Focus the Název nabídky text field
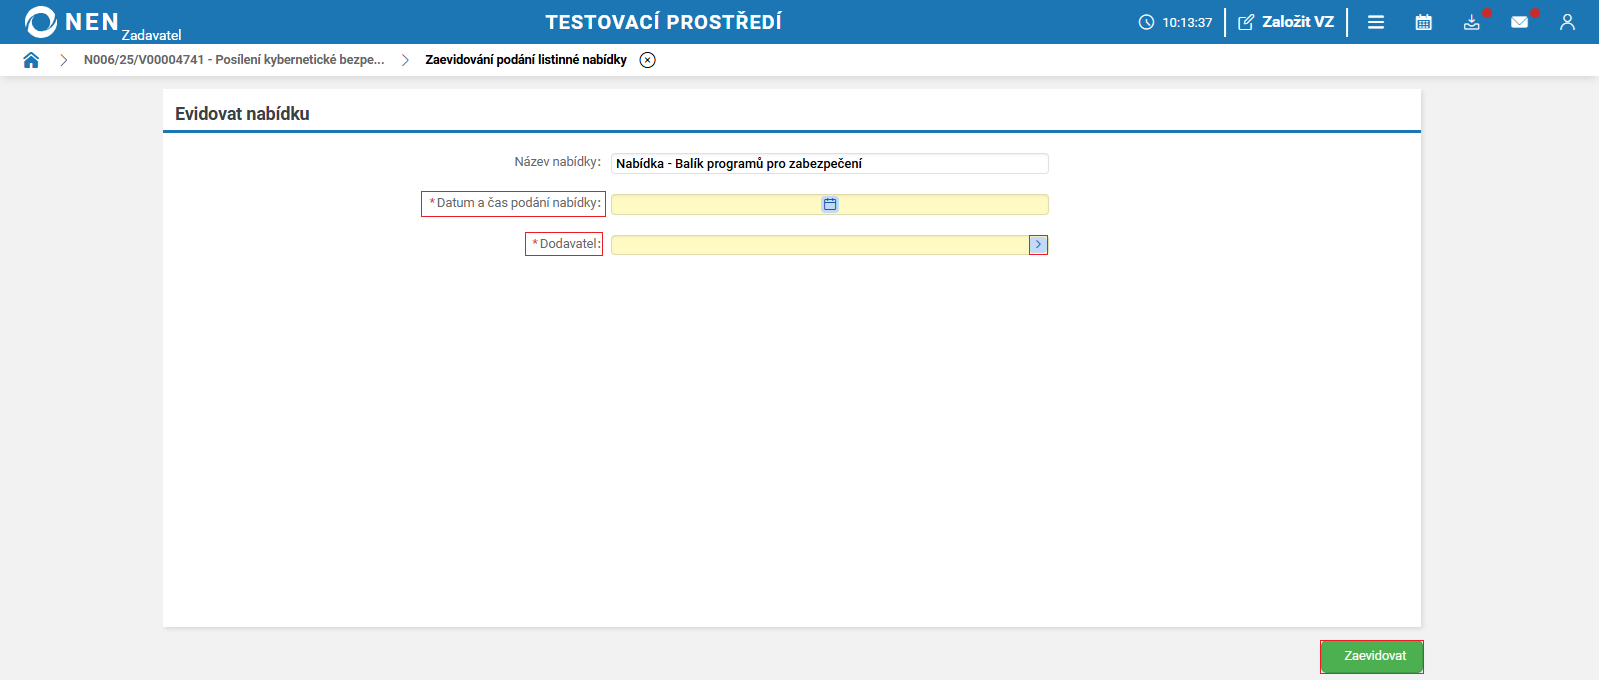 pyautogui.click(x=830, y=163)
